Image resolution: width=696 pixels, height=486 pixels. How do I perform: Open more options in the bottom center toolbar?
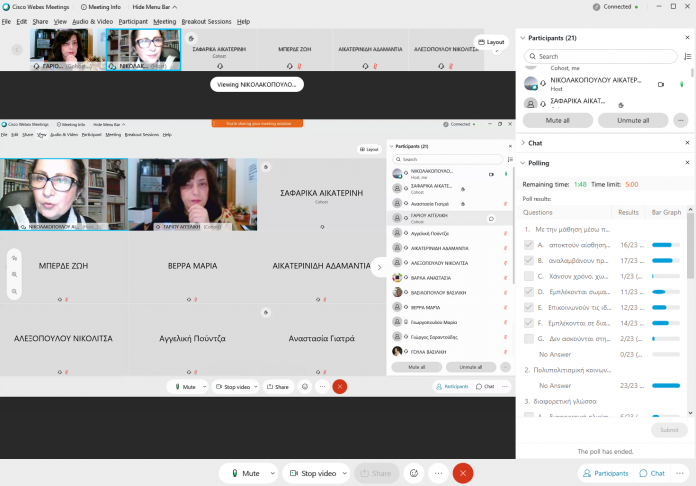point(436,473)
